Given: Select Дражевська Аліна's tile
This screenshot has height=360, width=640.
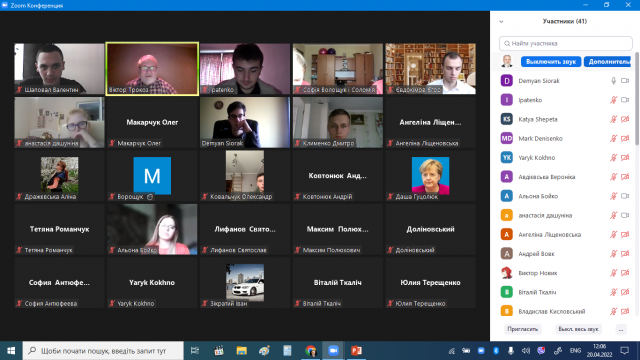Looking at the screenshot, I should point(59,176).
